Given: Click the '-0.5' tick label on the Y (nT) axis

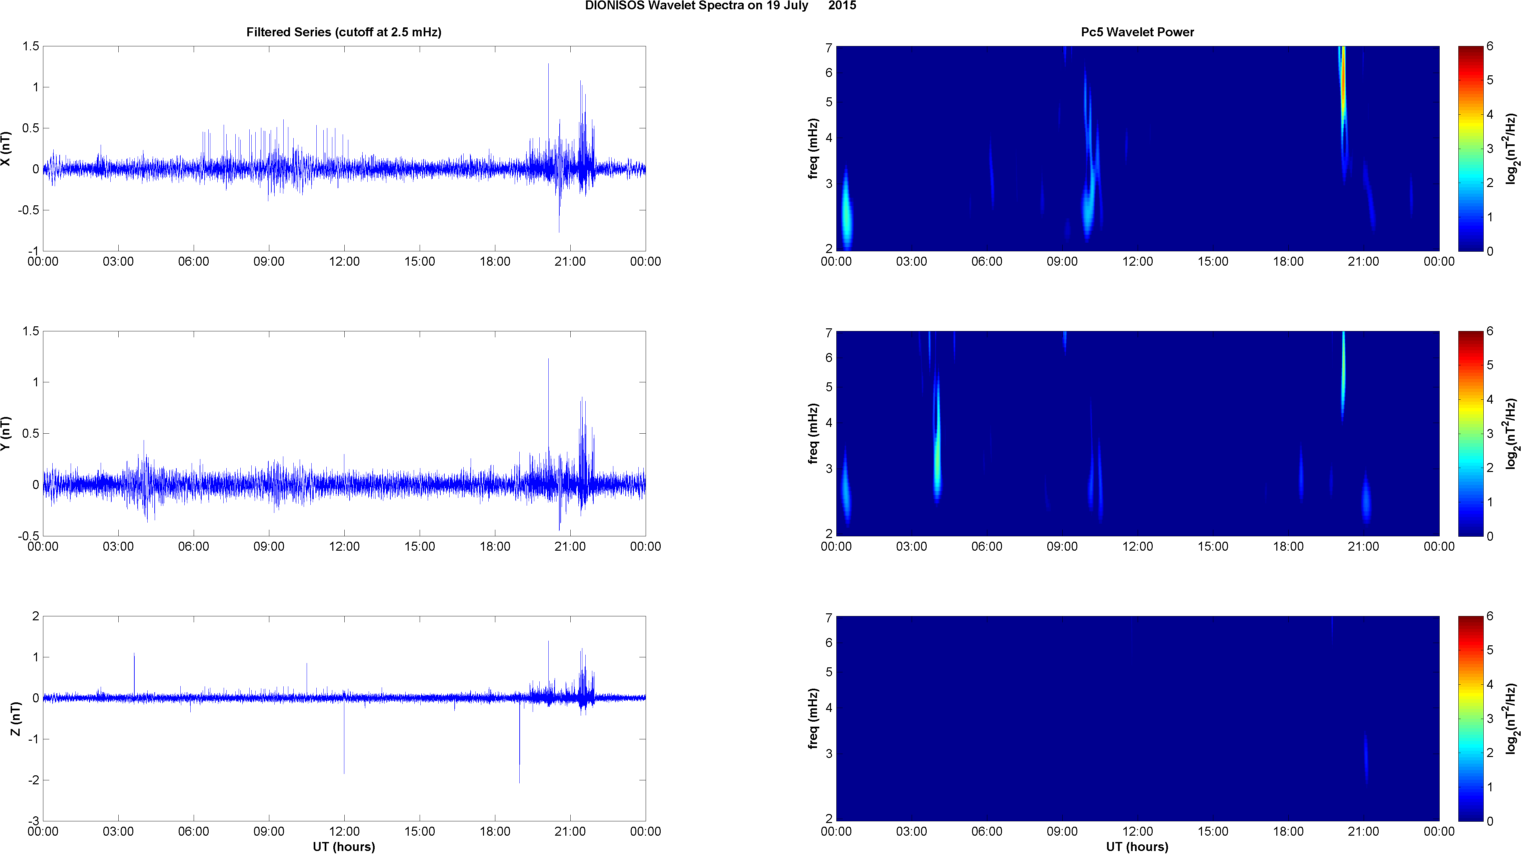Looking at the screenshot, I should pos(27,537).
